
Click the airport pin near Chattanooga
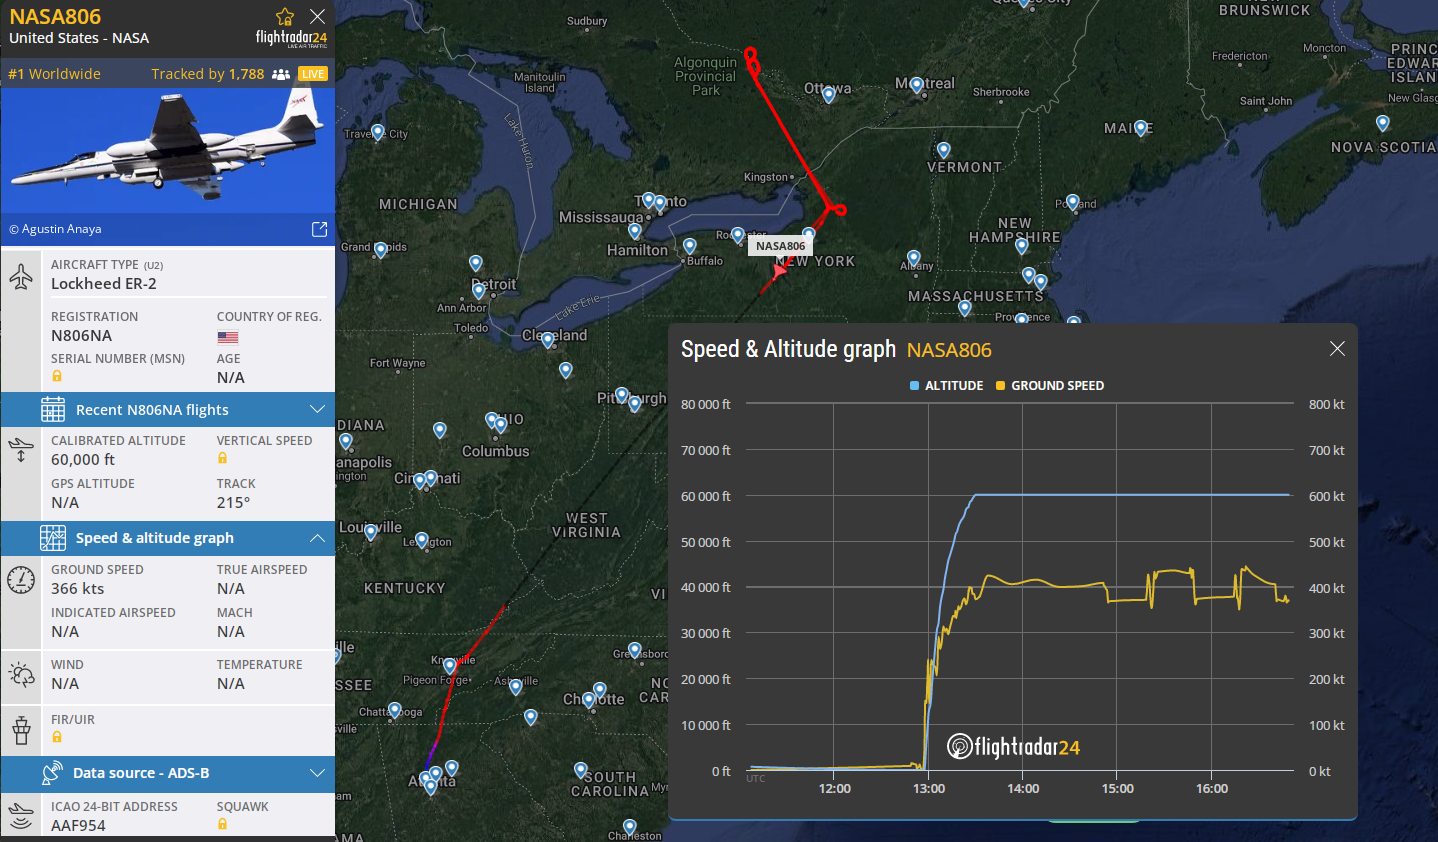pyautogui.click(x=394, y=710)
